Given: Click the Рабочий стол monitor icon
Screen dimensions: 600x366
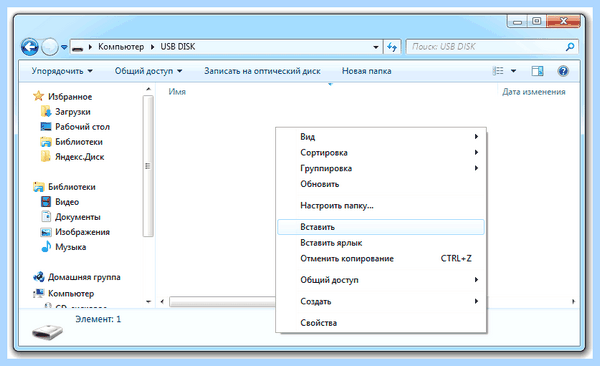Looking at the screenshot, I should tap(46, 126).
